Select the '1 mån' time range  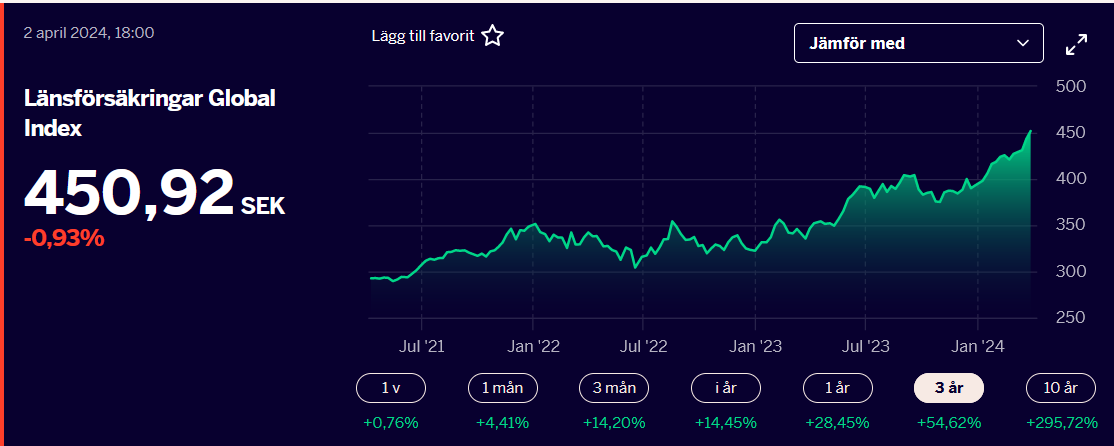503,388
